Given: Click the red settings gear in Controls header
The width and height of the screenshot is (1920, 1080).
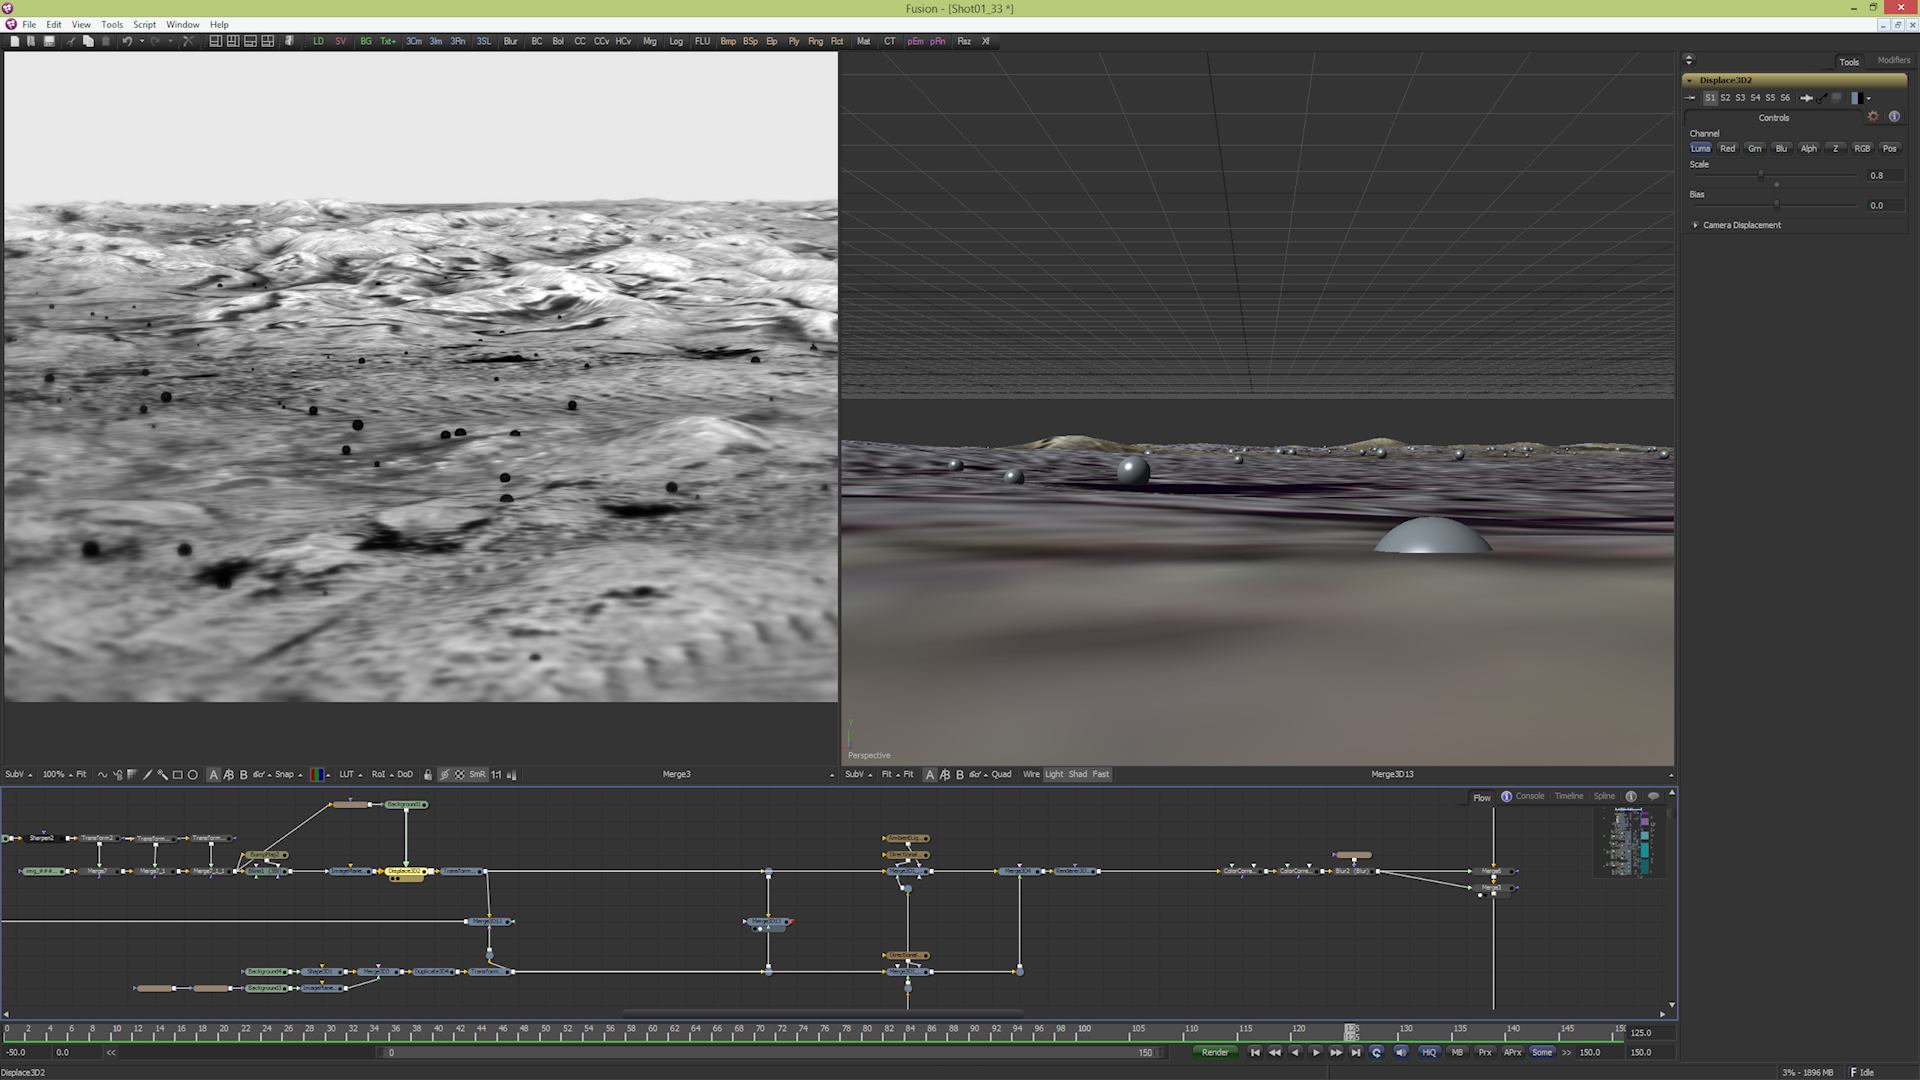Looking at the screenshot, I should [x=1873, y=117].
